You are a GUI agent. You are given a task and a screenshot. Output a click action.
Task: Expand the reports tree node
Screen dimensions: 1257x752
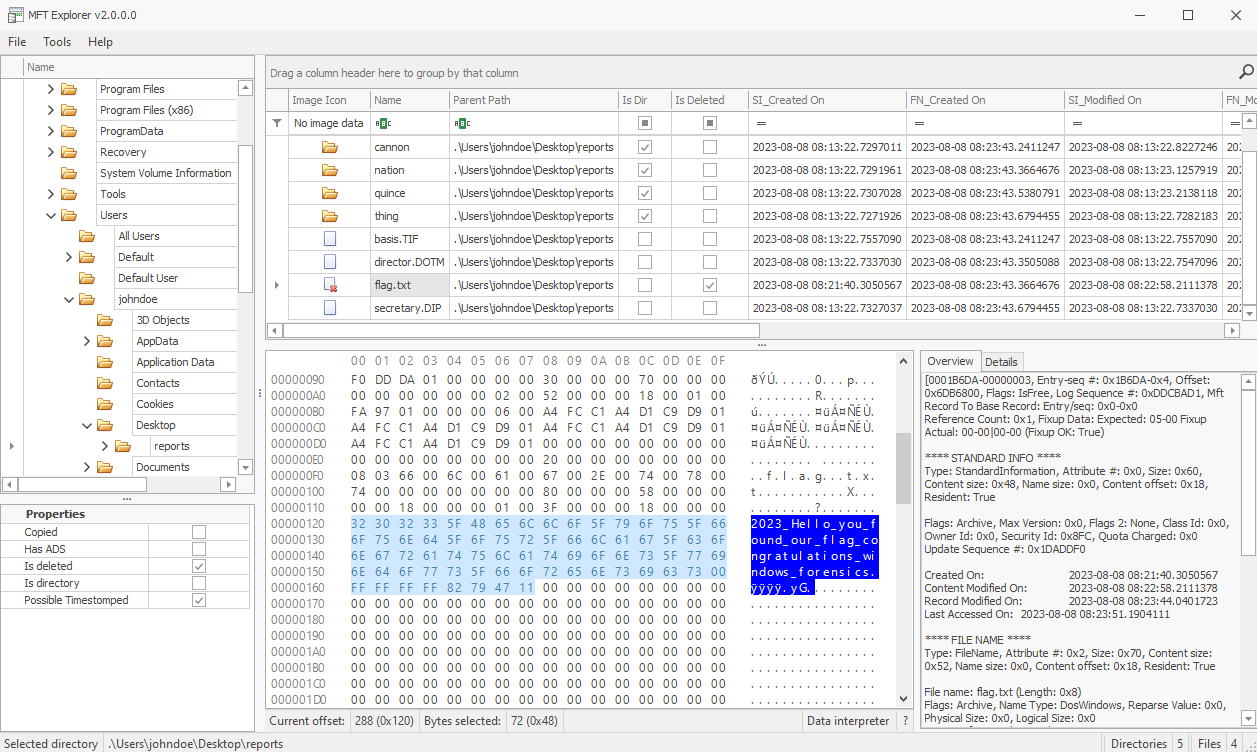(x=105, y=446)
